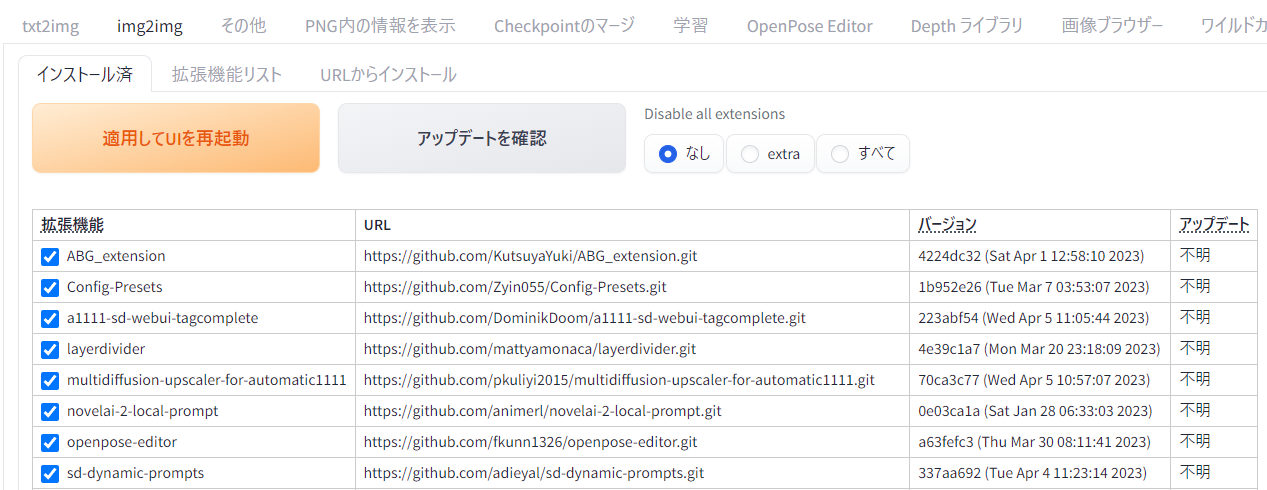Switch to the txt2img tab
Screen dimensions: 1267x490
click(50, 26)
